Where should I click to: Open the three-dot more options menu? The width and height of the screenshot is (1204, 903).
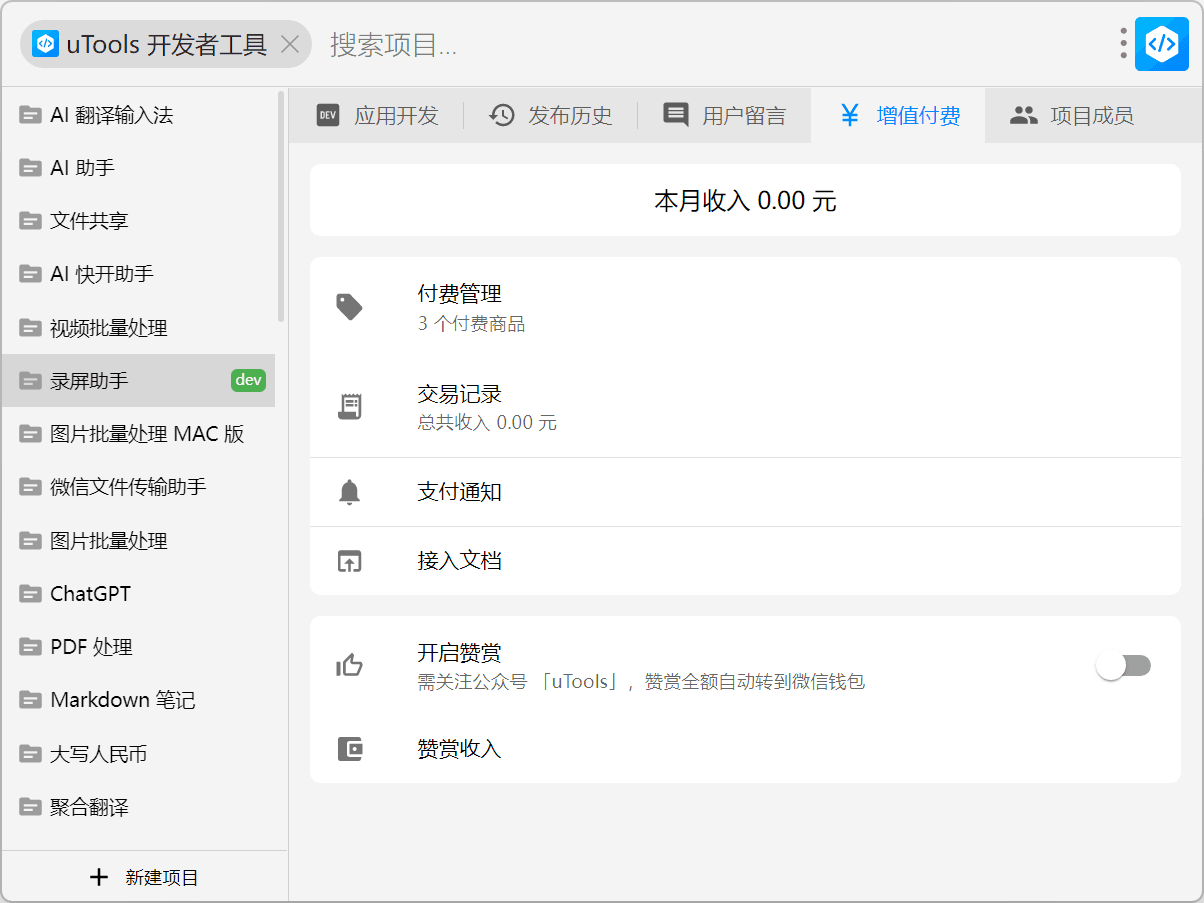coord(1124,44)
